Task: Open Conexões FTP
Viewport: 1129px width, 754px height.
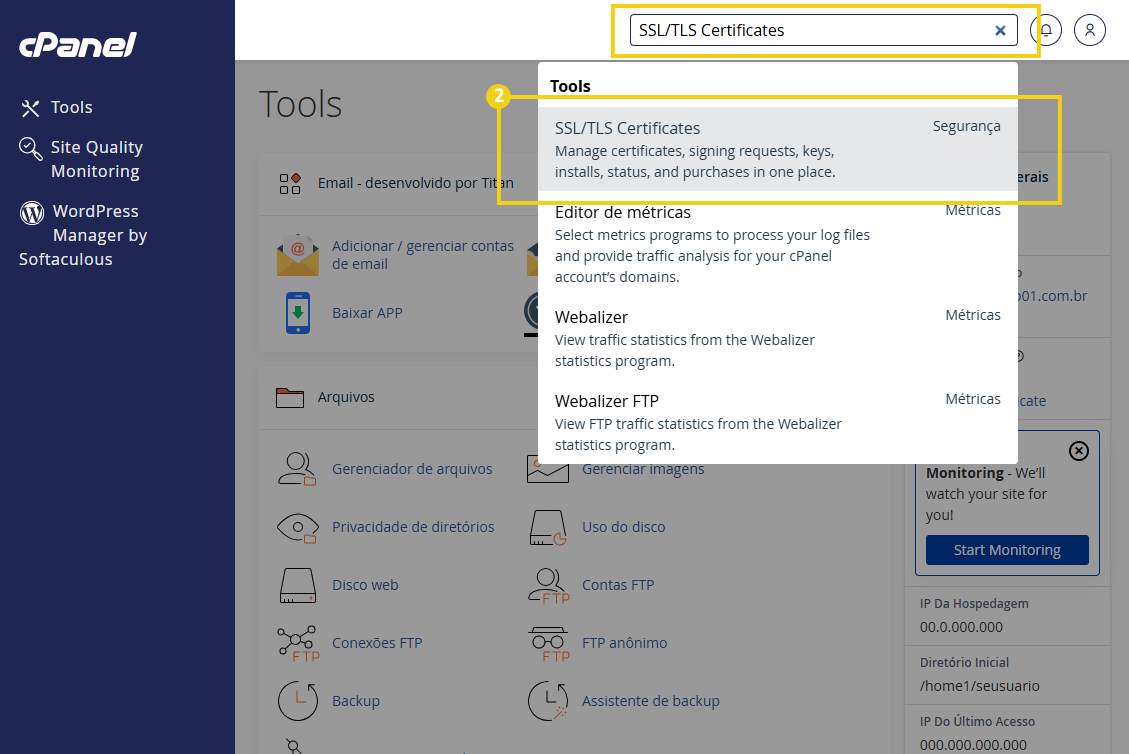Action: click(x=377, y=643)
